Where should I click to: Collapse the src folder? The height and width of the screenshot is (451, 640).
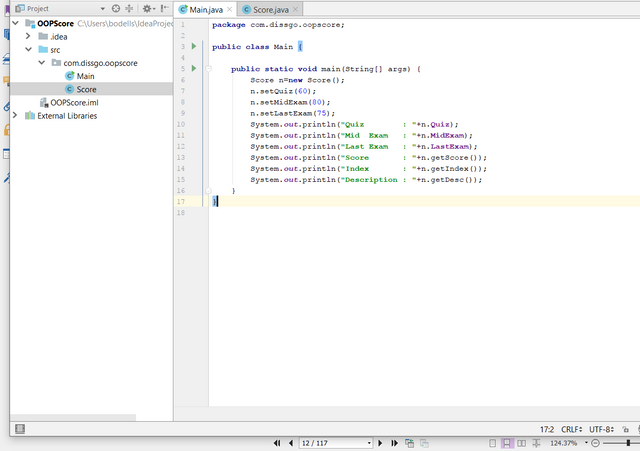[x=29, y=49]
